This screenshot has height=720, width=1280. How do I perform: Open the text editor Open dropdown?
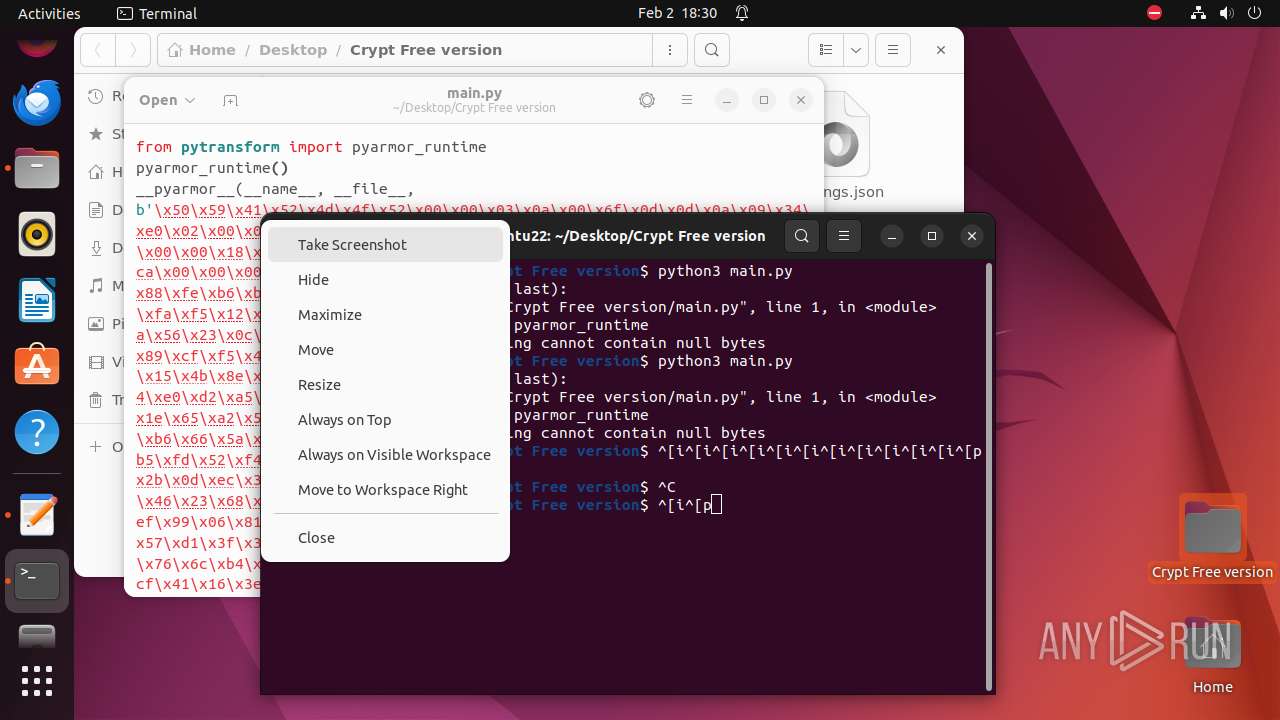(167, 100)
